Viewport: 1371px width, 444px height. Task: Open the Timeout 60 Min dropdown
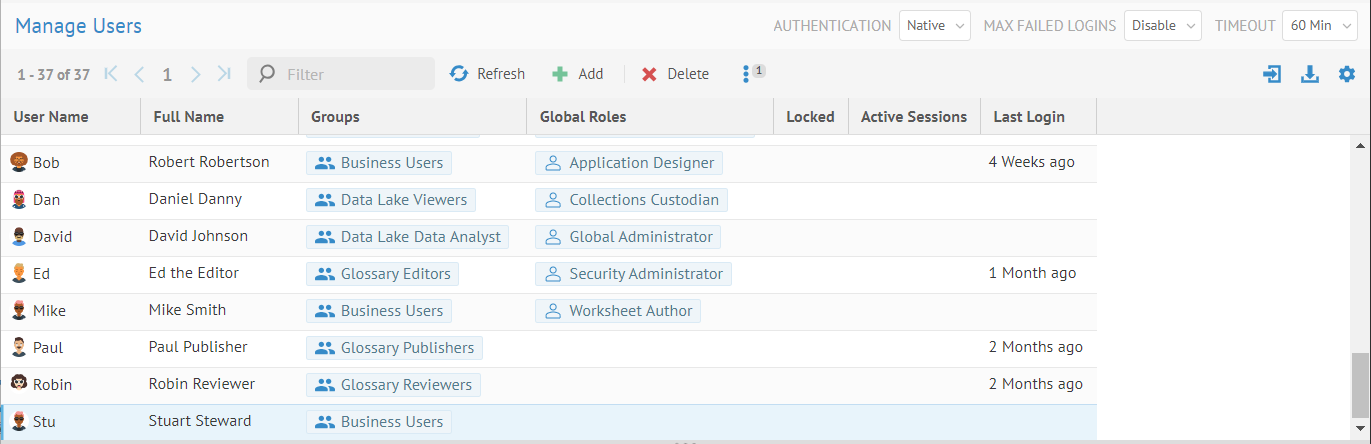[1319, 26]
